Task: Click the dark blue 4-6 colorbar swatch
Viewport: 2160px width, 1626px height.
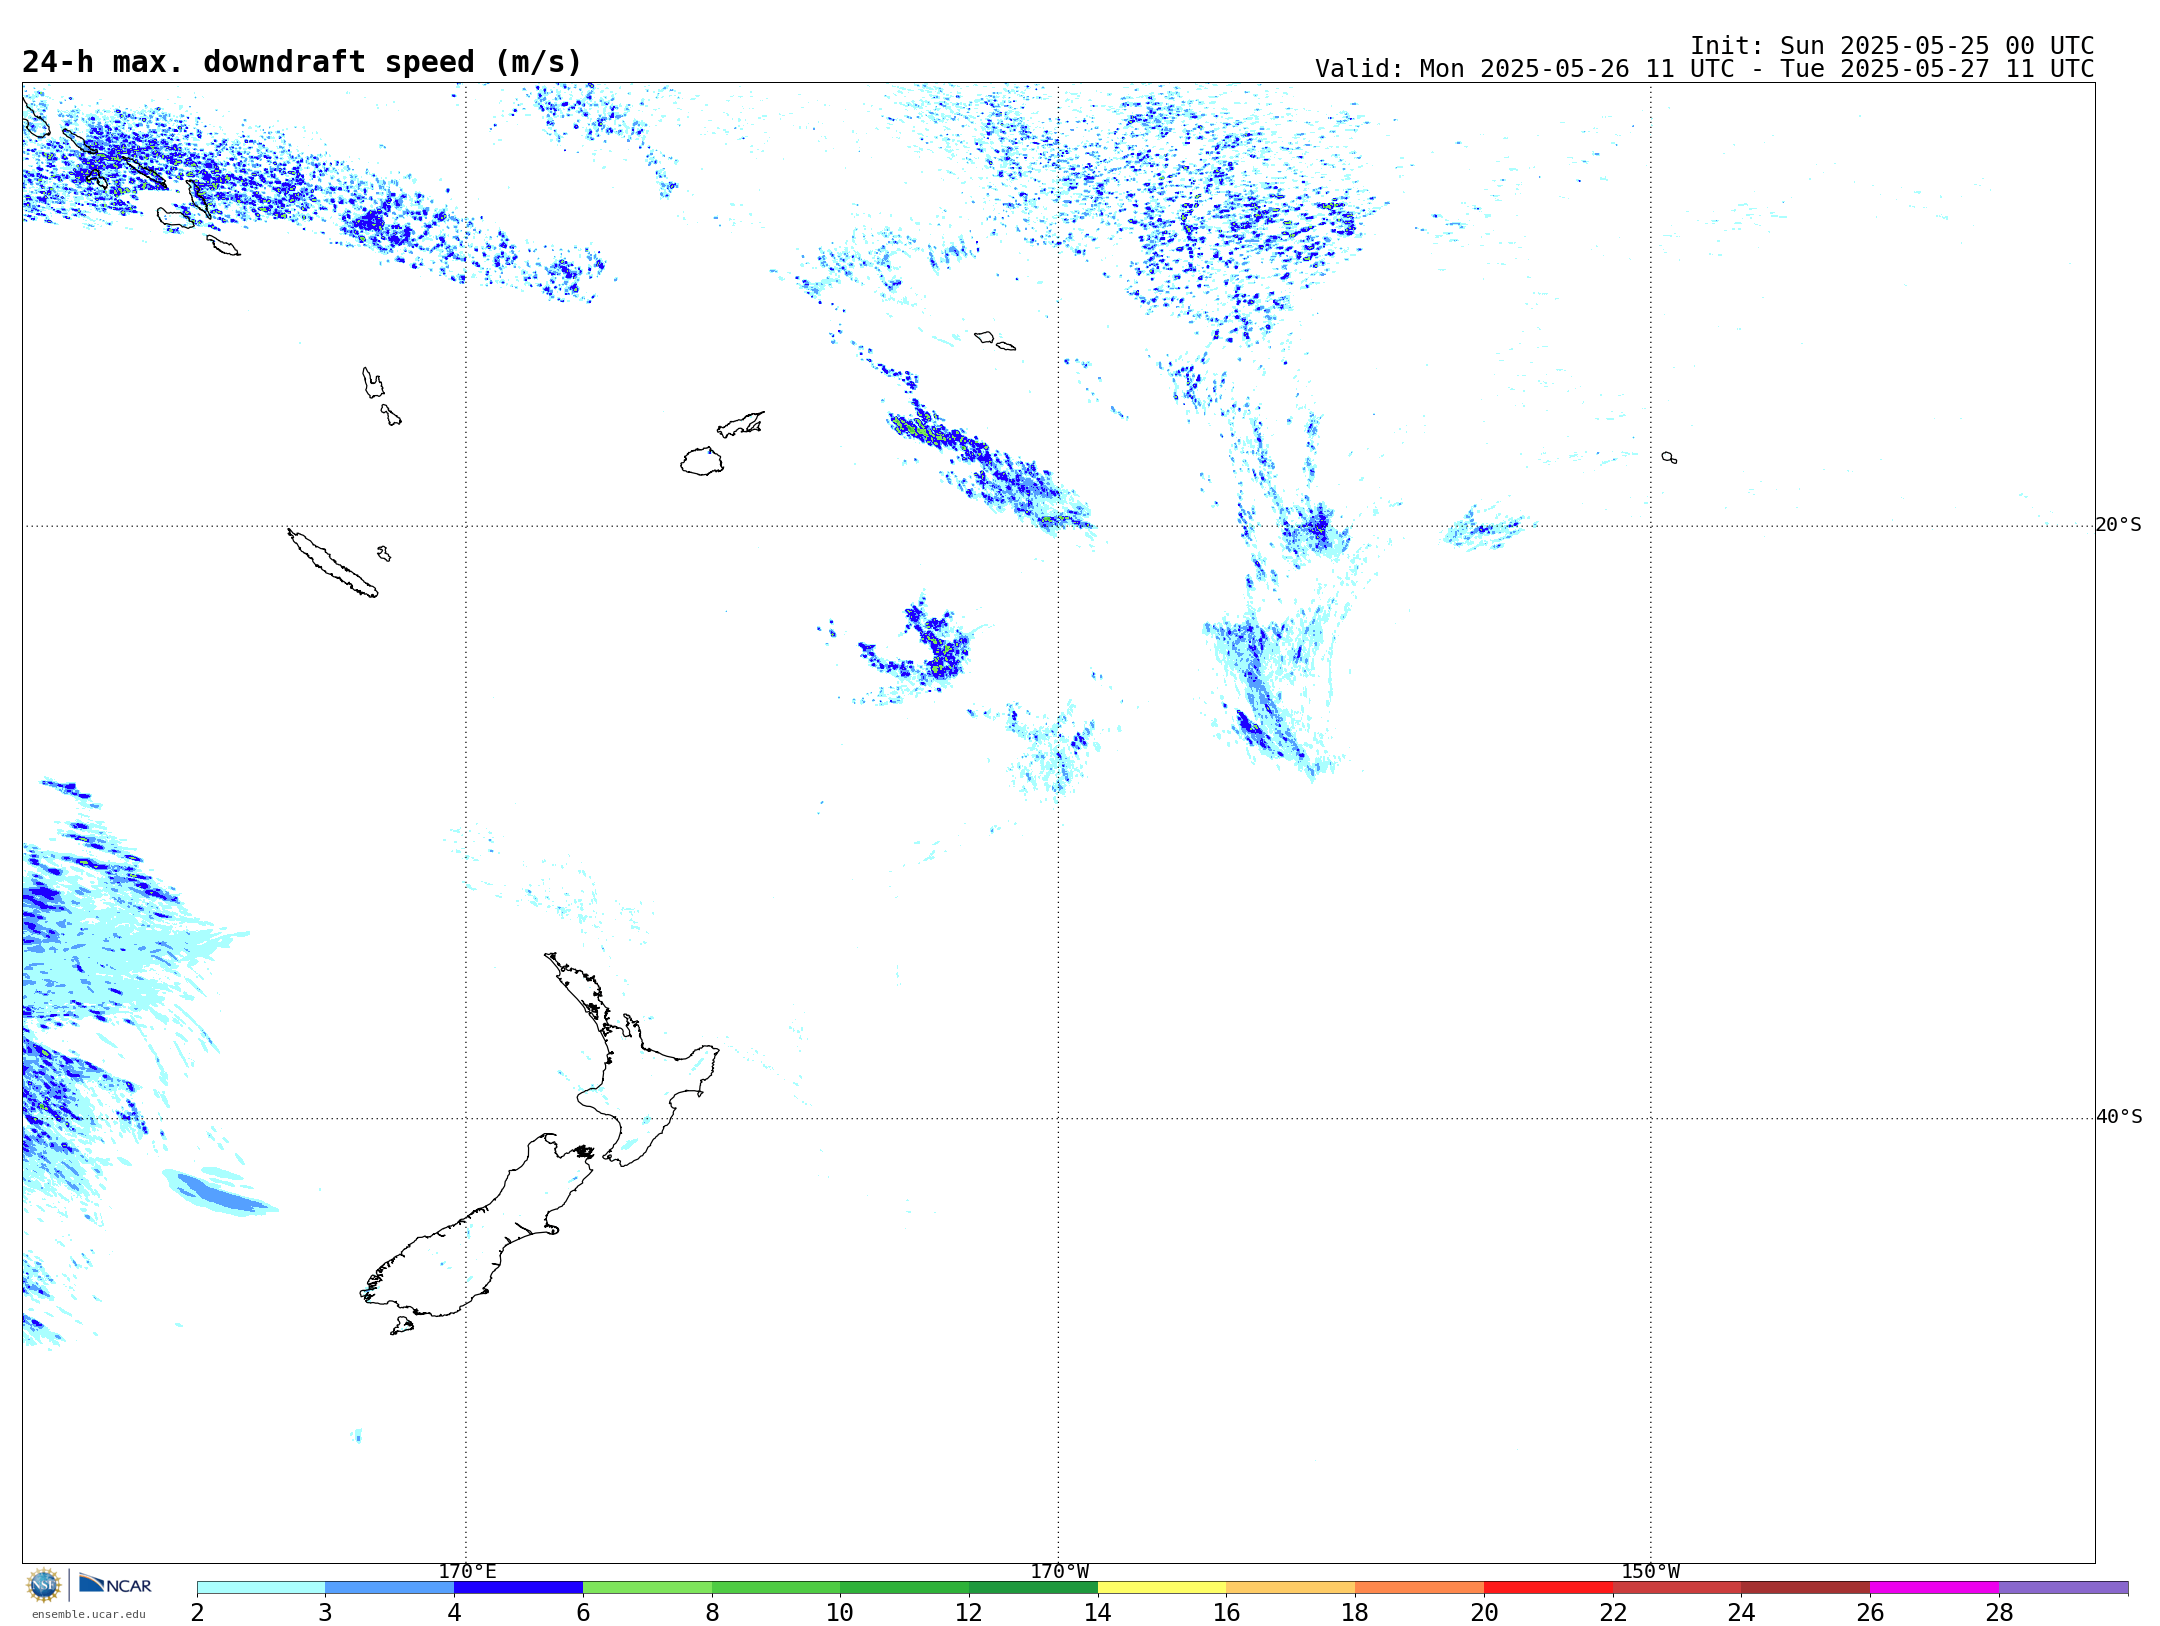Action: 518,1588
